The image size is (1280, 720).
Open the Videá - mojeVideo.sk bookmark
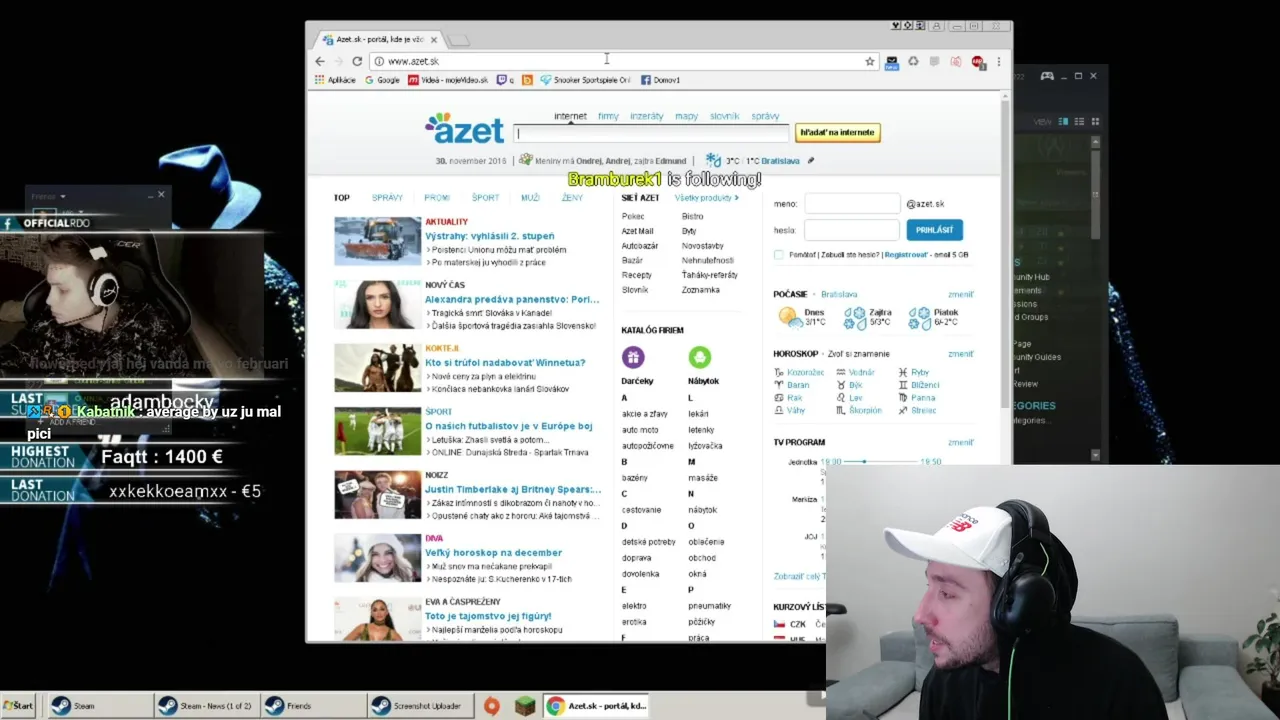[448, 80]
